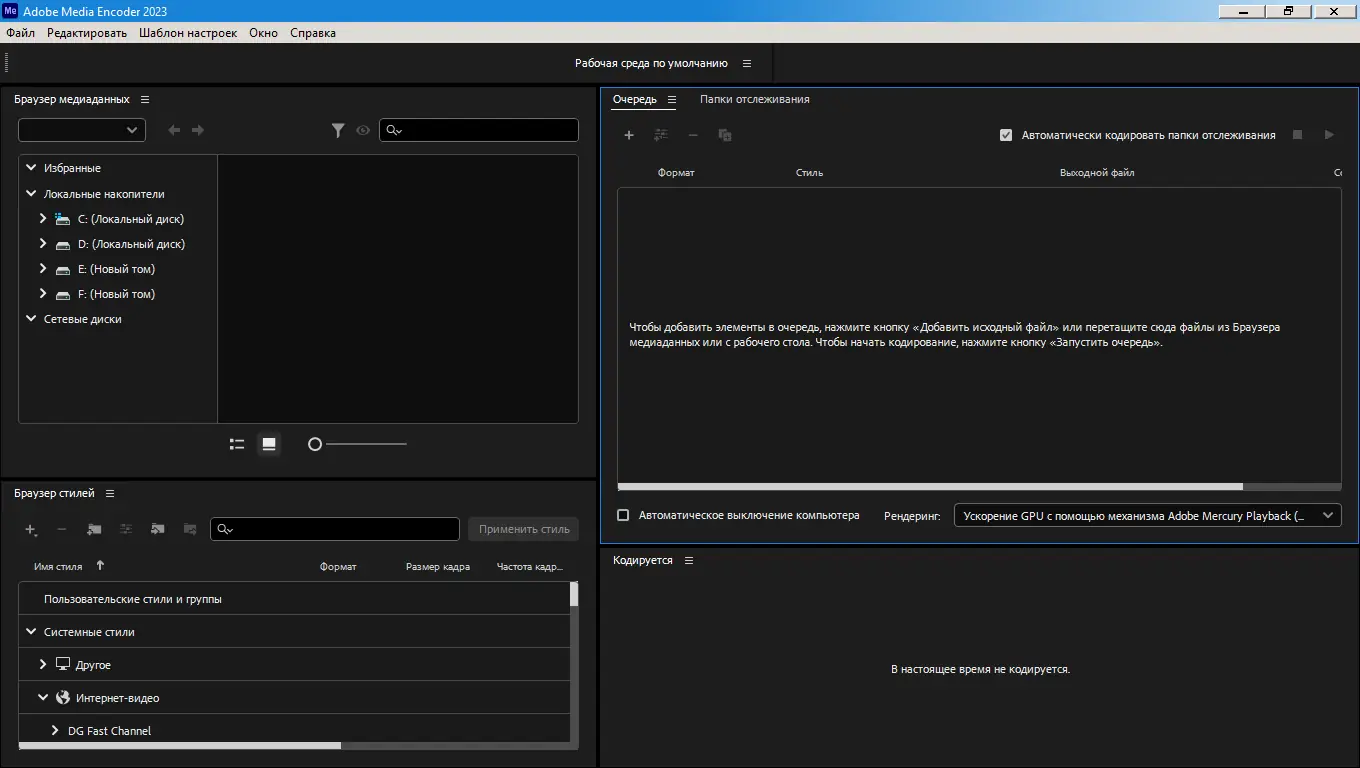Expand DG Fast Channel style group
The image size is (1360, 768).
click(x=55, y=730)
